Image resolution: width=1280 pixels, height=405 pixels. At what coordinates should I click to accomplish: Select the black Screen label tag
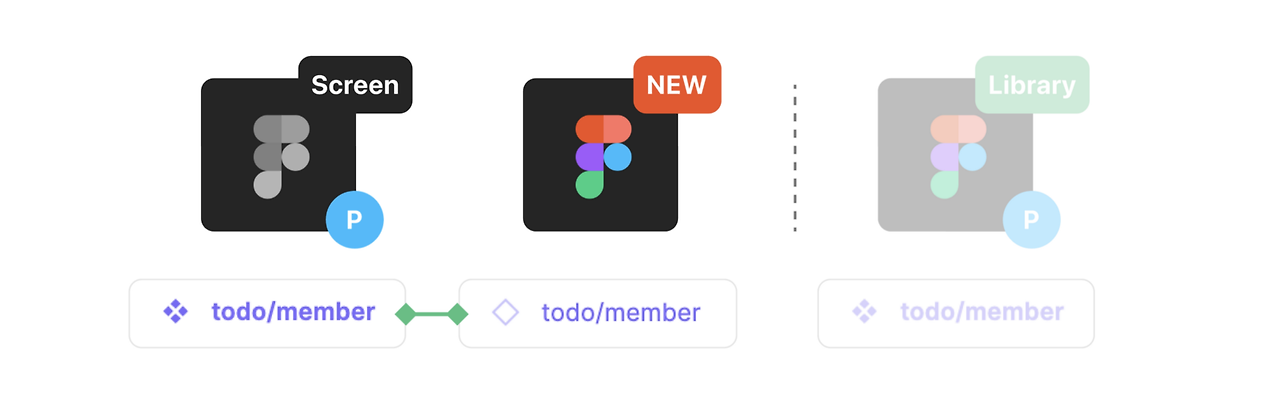point(355,85)
